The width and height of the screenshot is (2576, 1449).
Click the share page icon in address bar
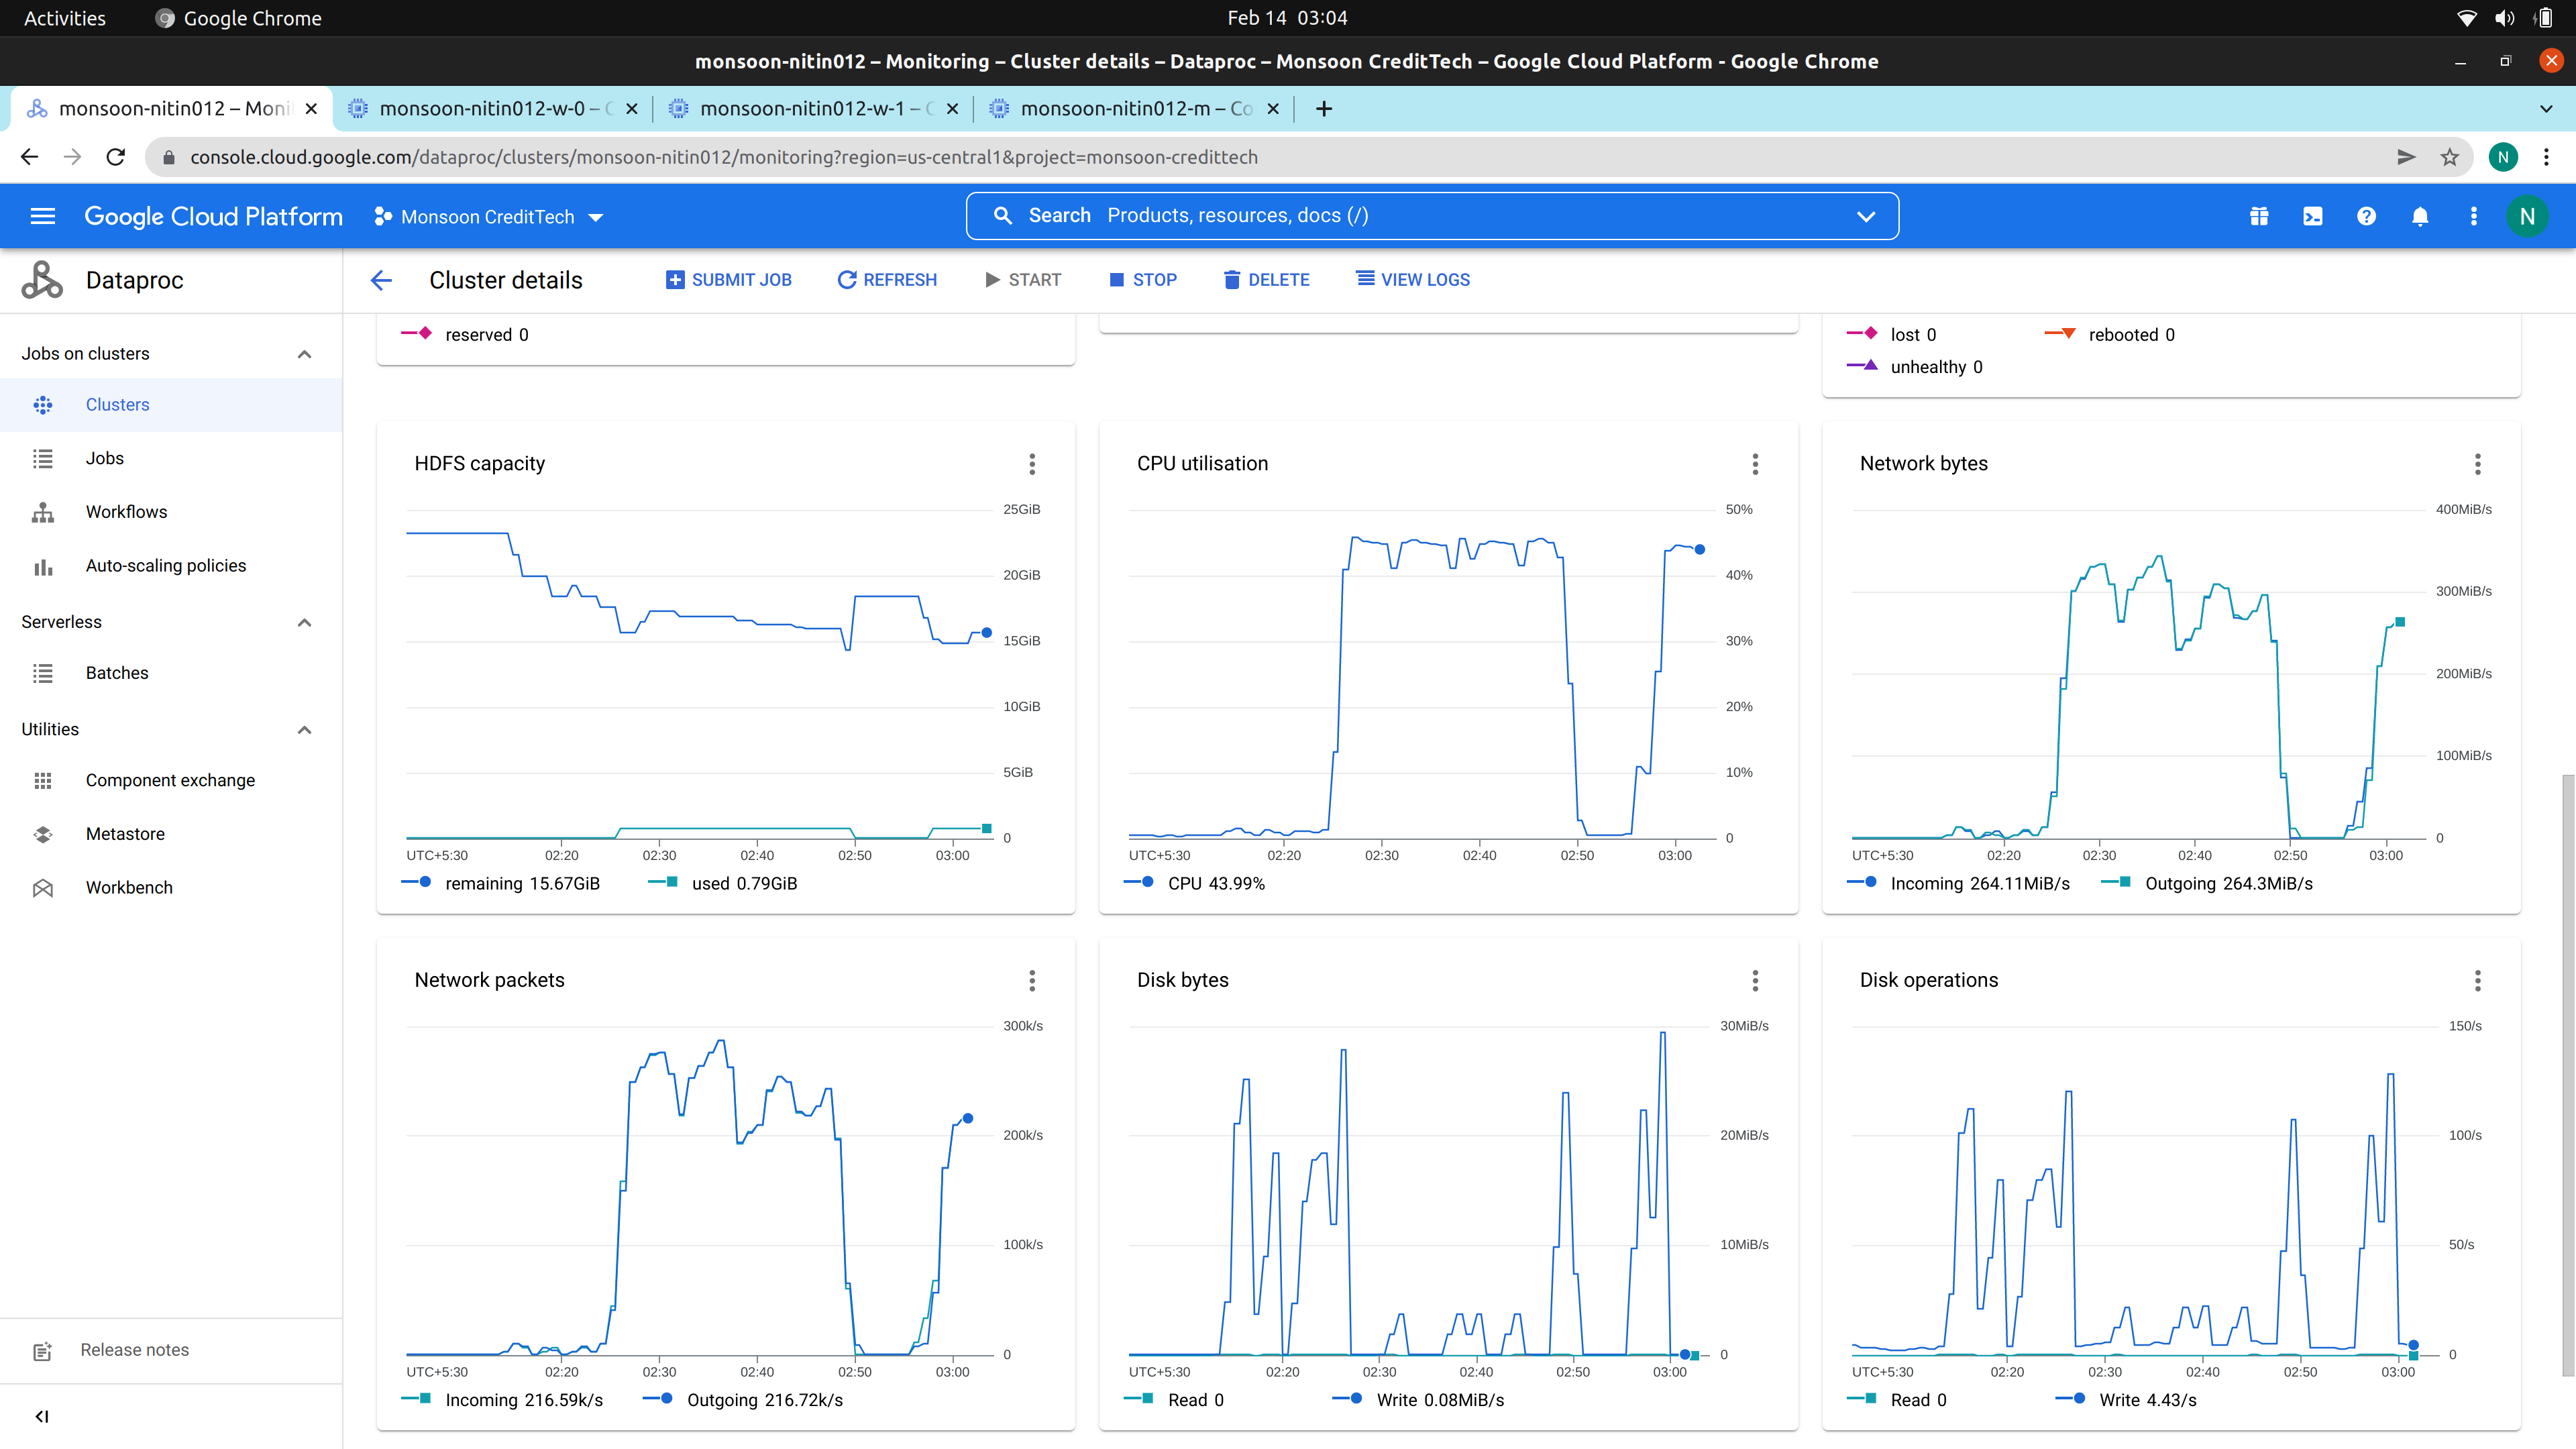pos(2406,157)
